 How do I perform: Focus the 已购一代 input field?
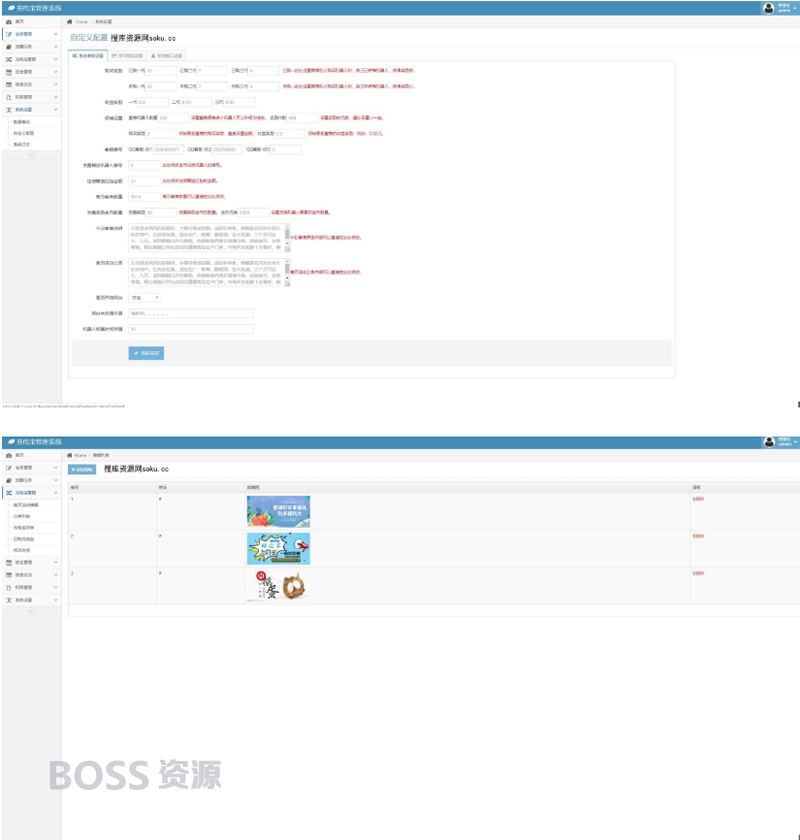tap(161, 70)
